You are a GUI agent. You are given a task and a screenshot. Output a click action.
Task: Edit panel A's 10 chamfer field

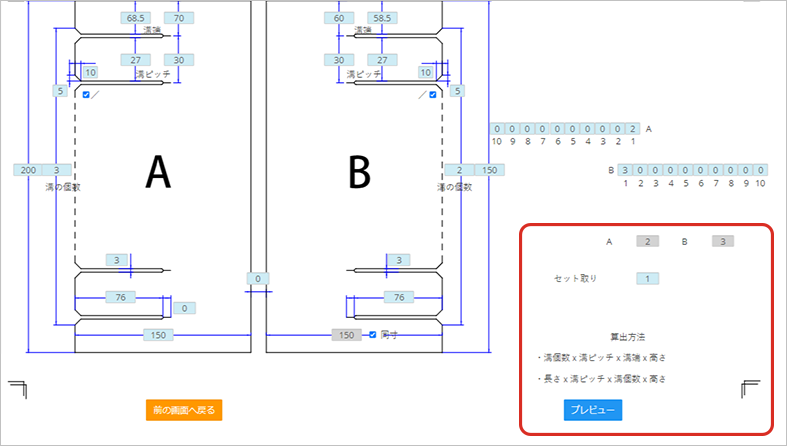click(x=90, y=72)
